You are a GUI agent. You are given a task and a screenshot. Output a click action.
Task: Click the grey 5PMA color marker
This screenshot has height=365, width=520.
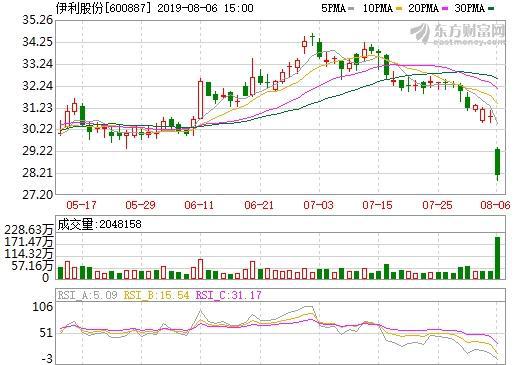351,9
